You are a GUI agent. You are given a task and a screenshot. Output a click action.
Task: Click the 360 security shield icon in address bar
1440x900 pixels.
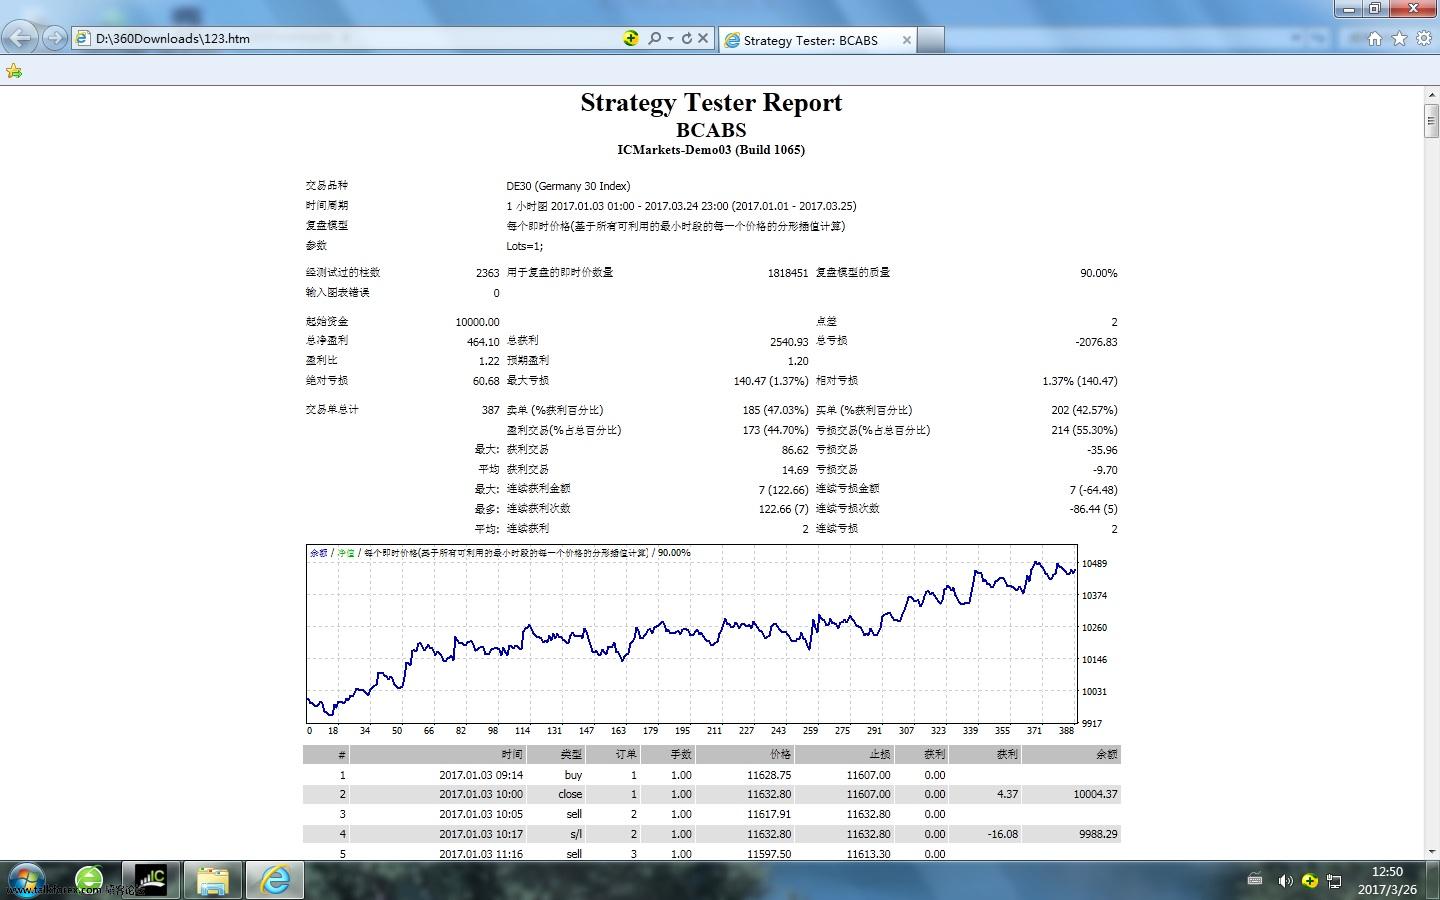(x=630, y=38)
